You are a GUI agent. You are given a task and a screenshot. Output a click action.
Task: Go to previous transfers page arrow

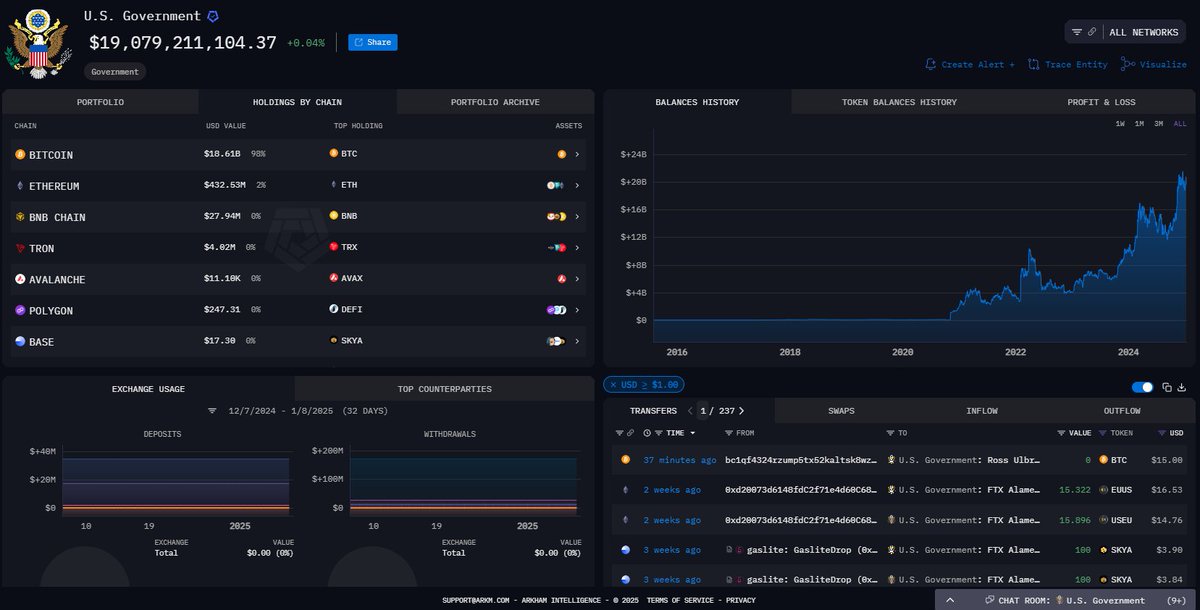(690, 411)
